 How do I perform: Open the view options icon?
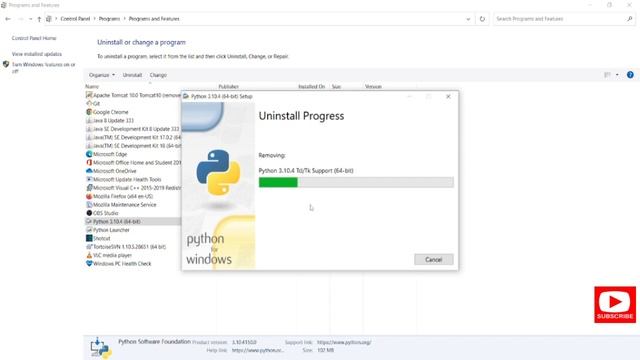pos(607,75)
